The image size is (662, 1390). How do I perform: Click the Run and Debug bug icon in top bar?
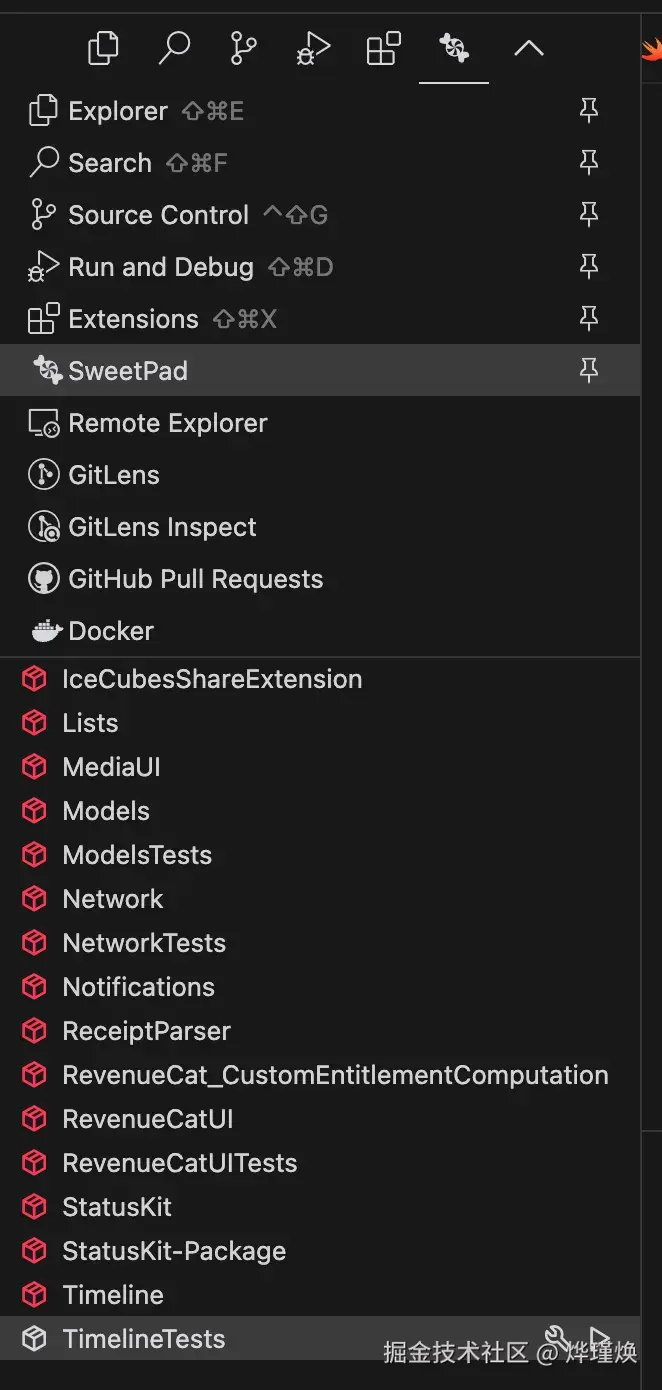click(x=313, y=48)
